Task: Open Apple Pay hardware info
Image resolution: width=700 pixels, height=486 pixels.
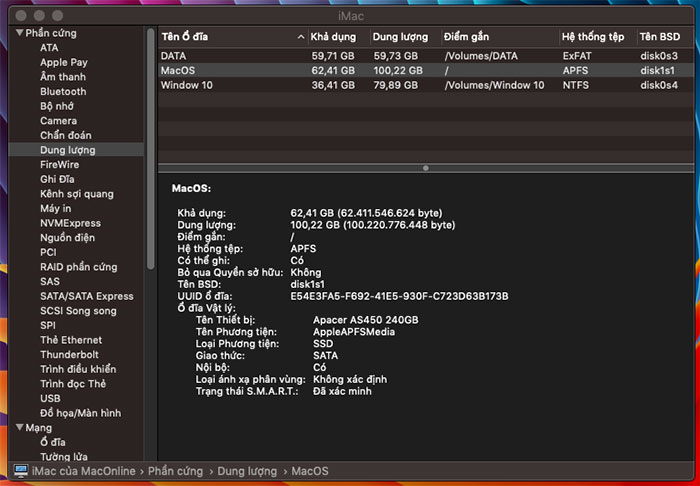Action: point(64,62)
